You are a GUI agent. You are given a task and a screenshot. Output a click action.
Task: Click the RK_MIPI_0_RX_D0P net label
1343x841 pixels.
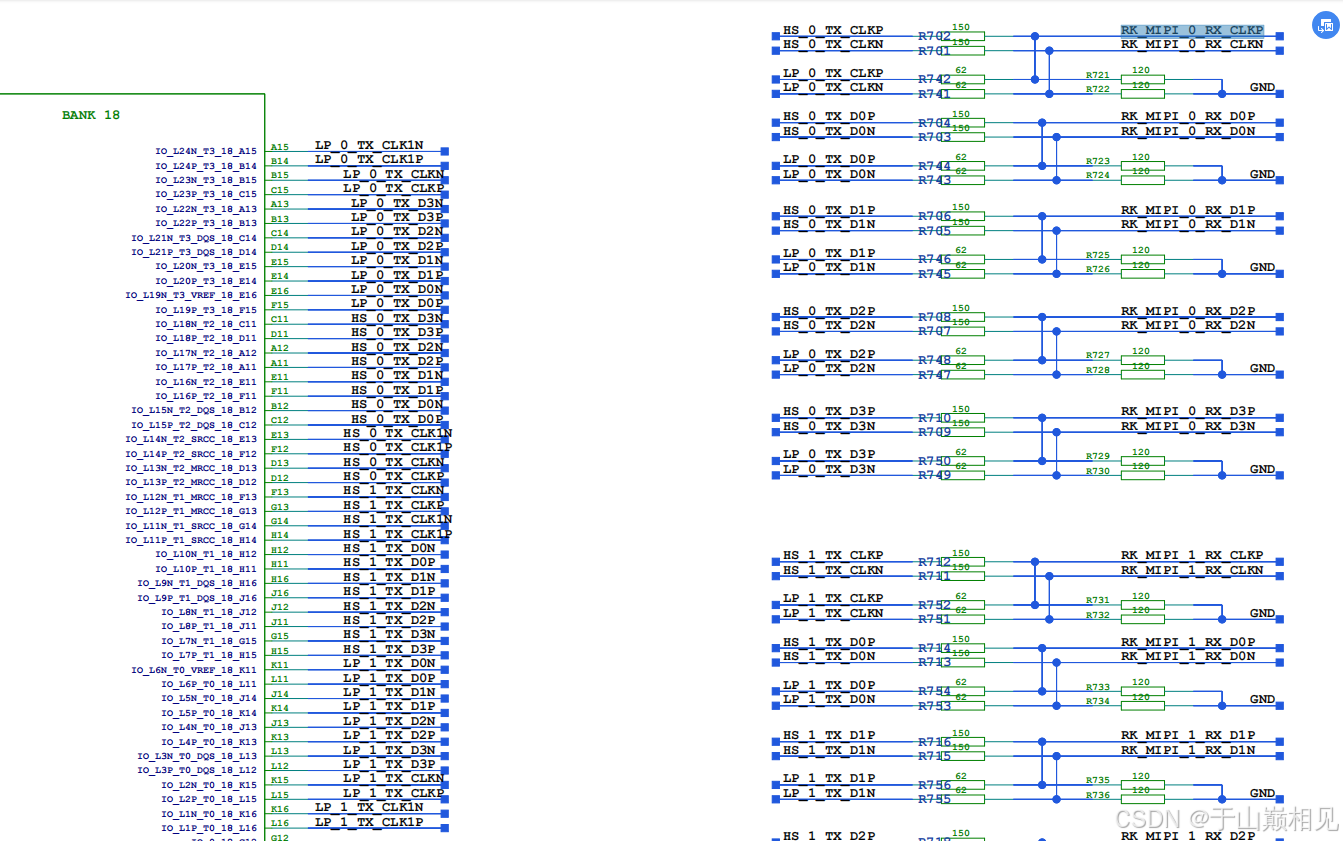1188,116
